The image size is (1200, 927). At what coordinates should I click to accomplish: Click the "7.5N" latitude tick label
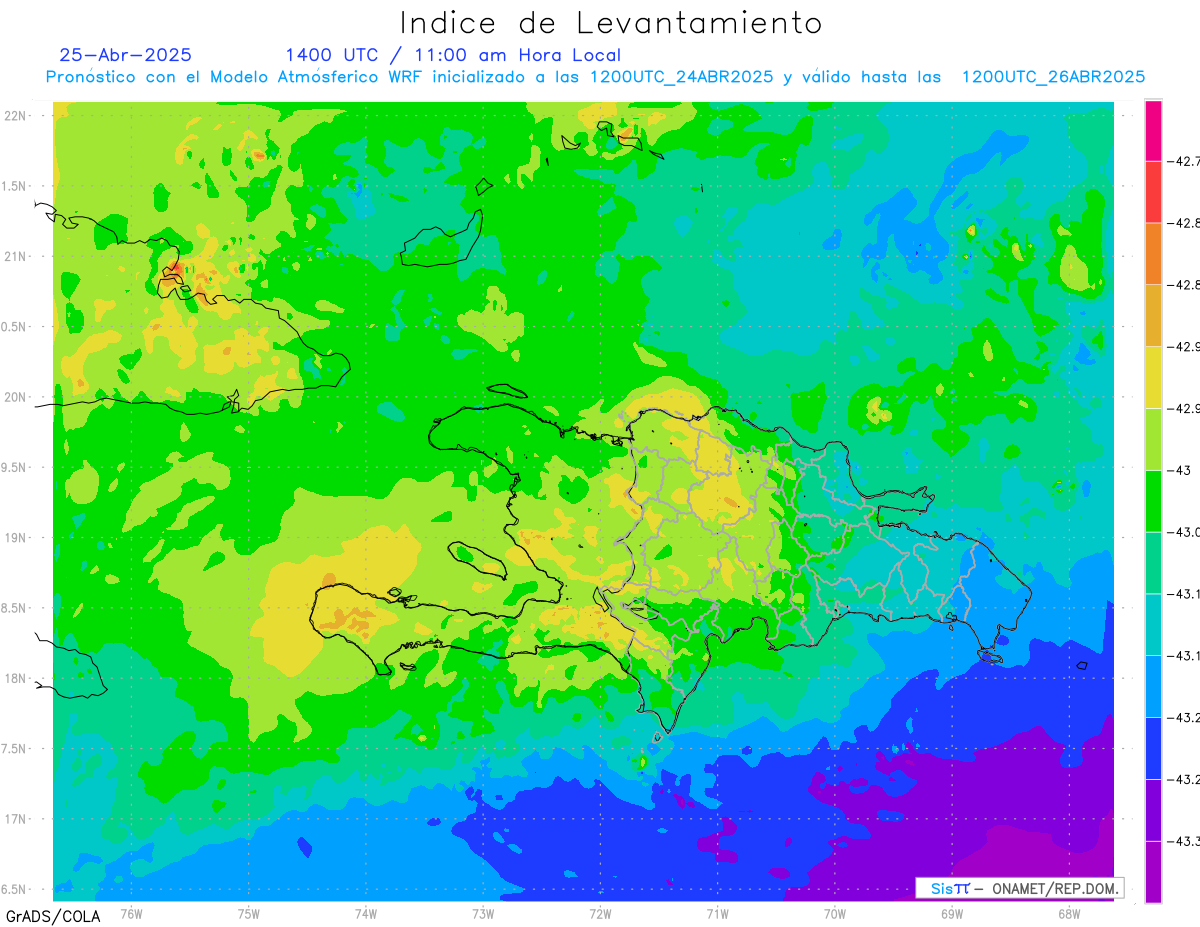15,750
